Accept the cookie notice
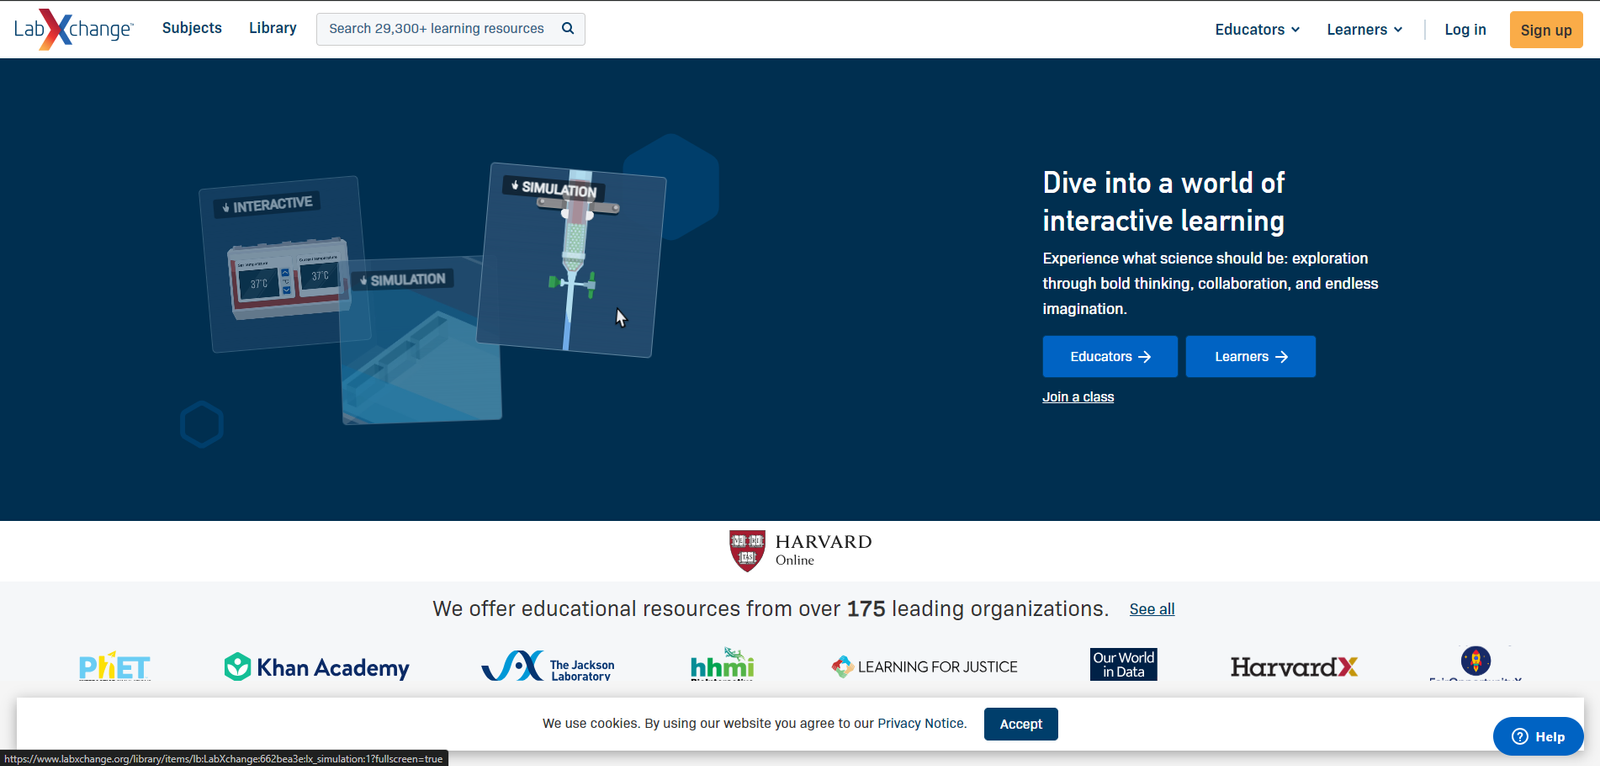The height and width of the screenshot is (766, 1600). [x=1020, y=724]
